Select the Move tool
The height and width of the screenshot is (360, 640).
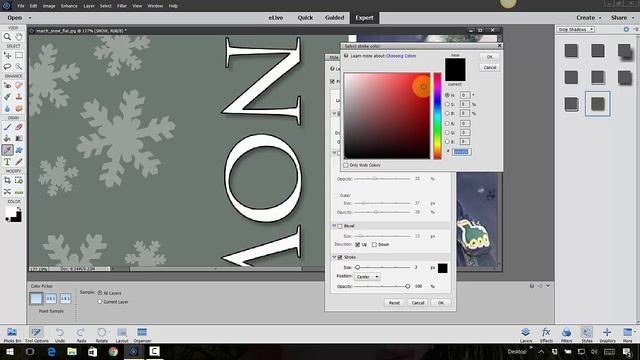pyautogui.click(x=7, y=55)
